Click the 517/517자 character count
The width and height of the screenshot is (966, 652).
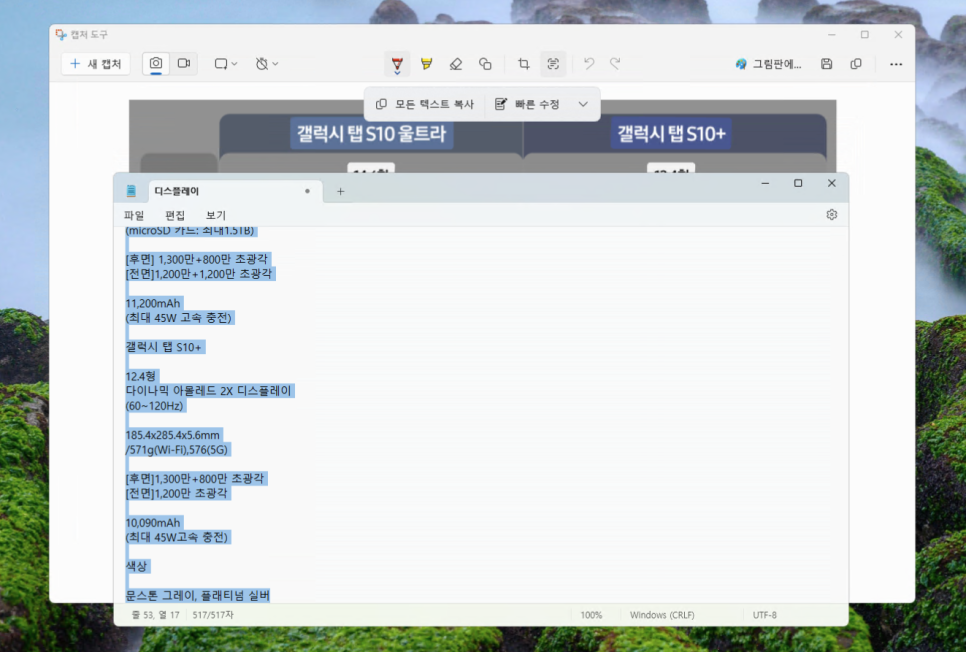213,614
